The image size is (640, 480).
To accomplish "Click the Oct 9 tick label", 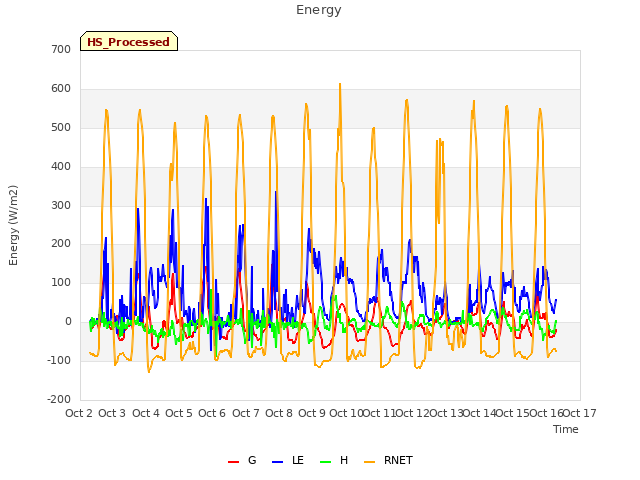I will click(x=312, y=413).
